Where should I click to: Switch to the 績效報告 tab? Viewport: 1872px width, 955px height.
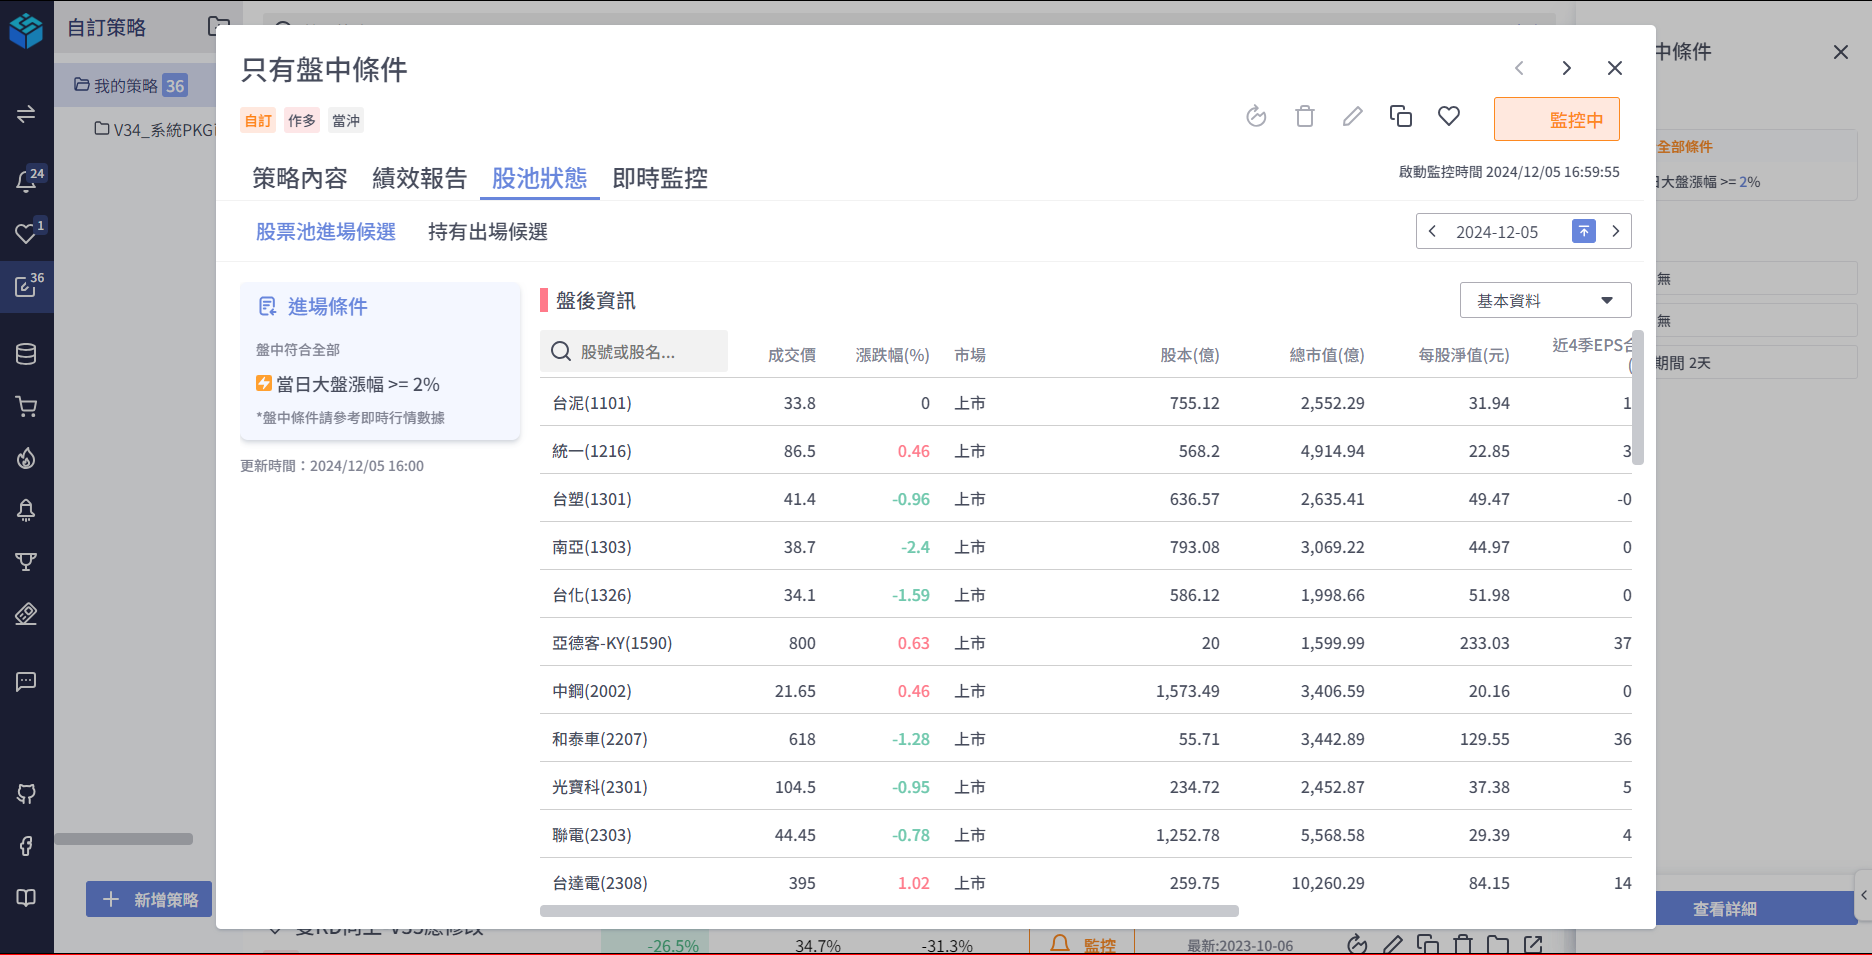click(419, 179)
